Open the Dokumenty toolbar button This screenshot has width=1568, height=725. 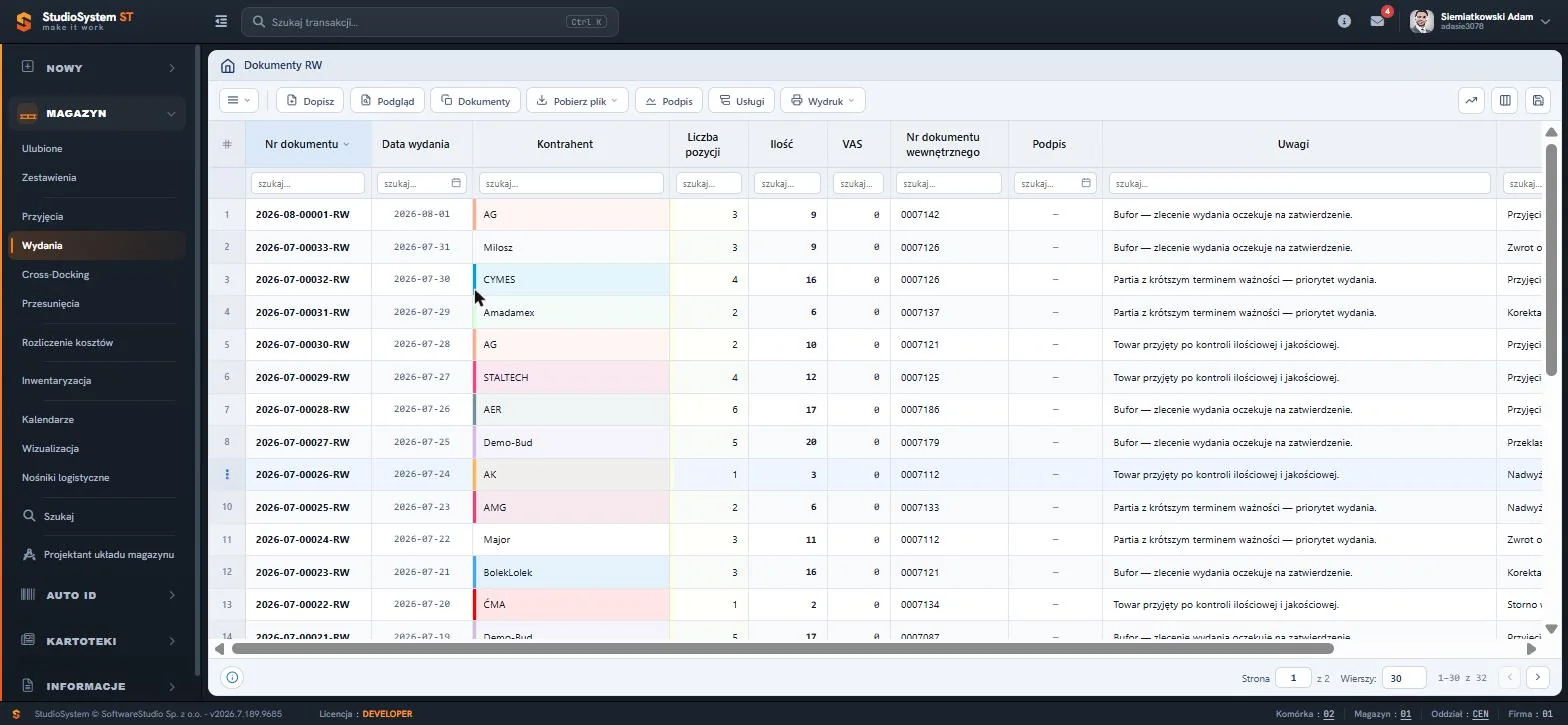point(476,100)
